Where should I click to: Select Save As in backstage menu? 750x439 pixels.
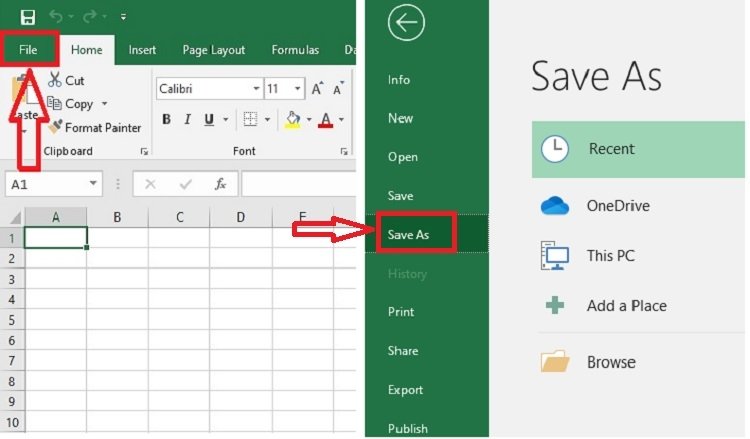pos(408,234)
